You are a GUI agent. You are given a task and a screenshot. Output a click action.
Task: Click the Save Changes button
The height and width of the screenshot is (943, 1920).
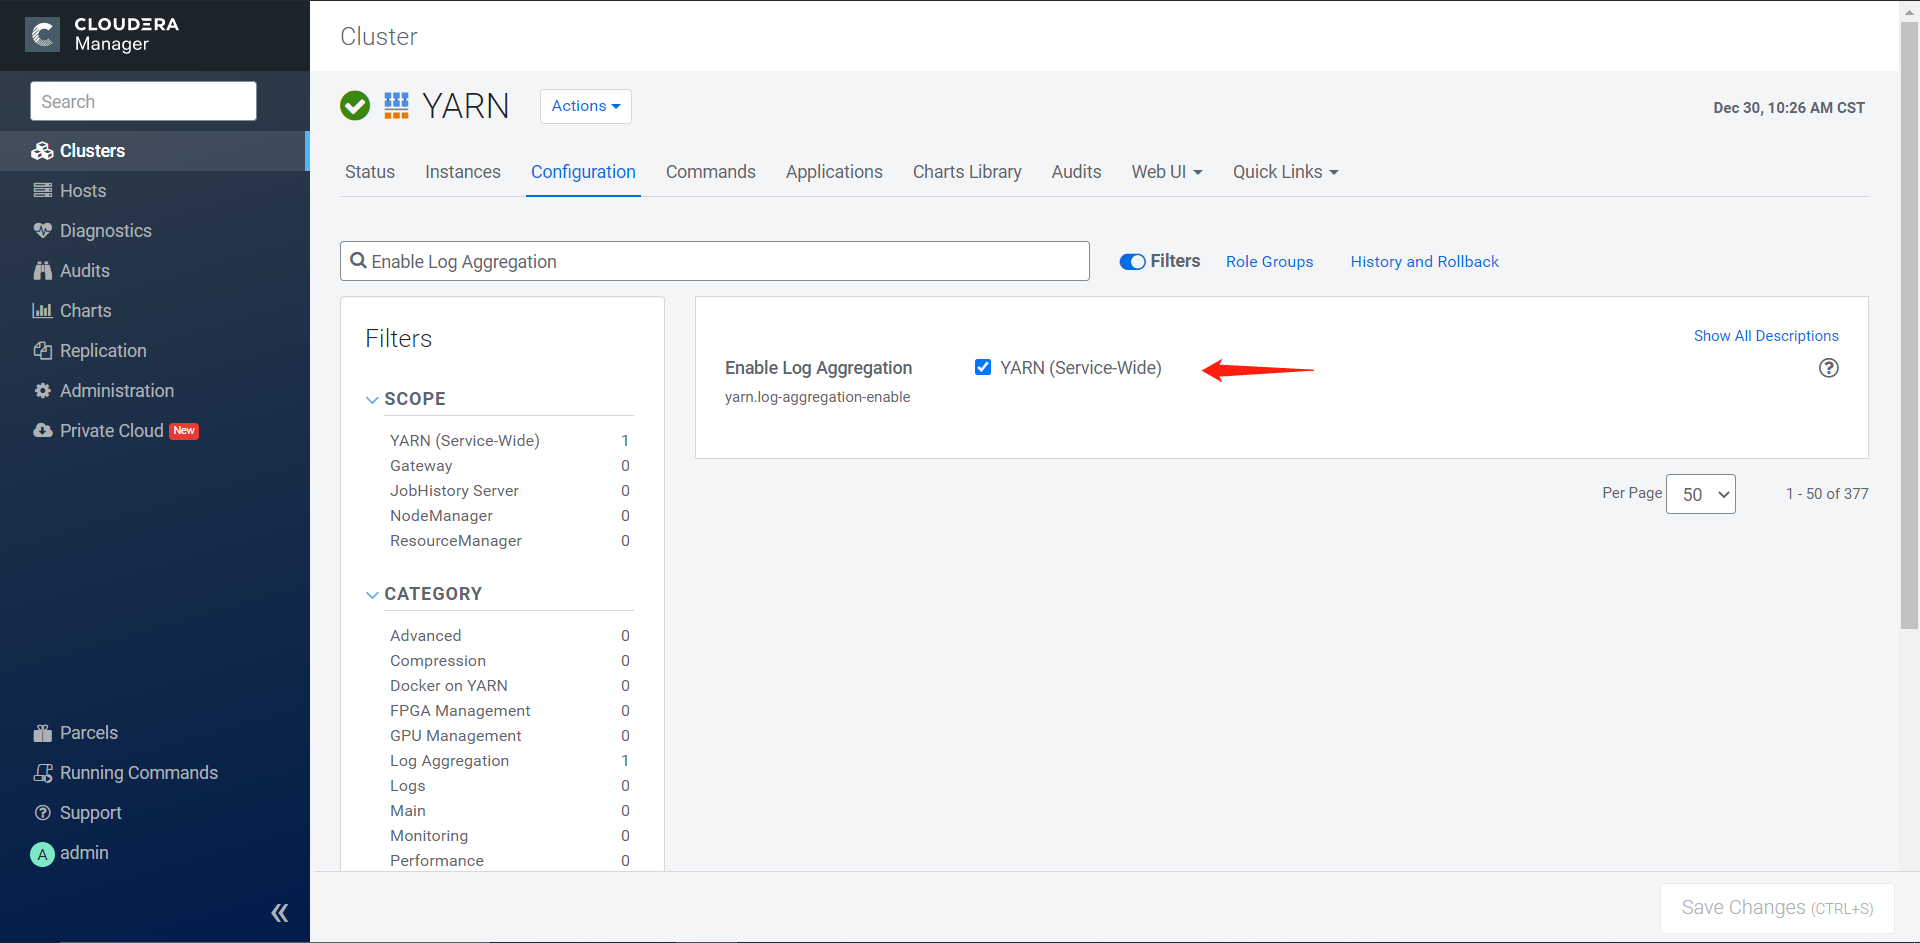1777,908
